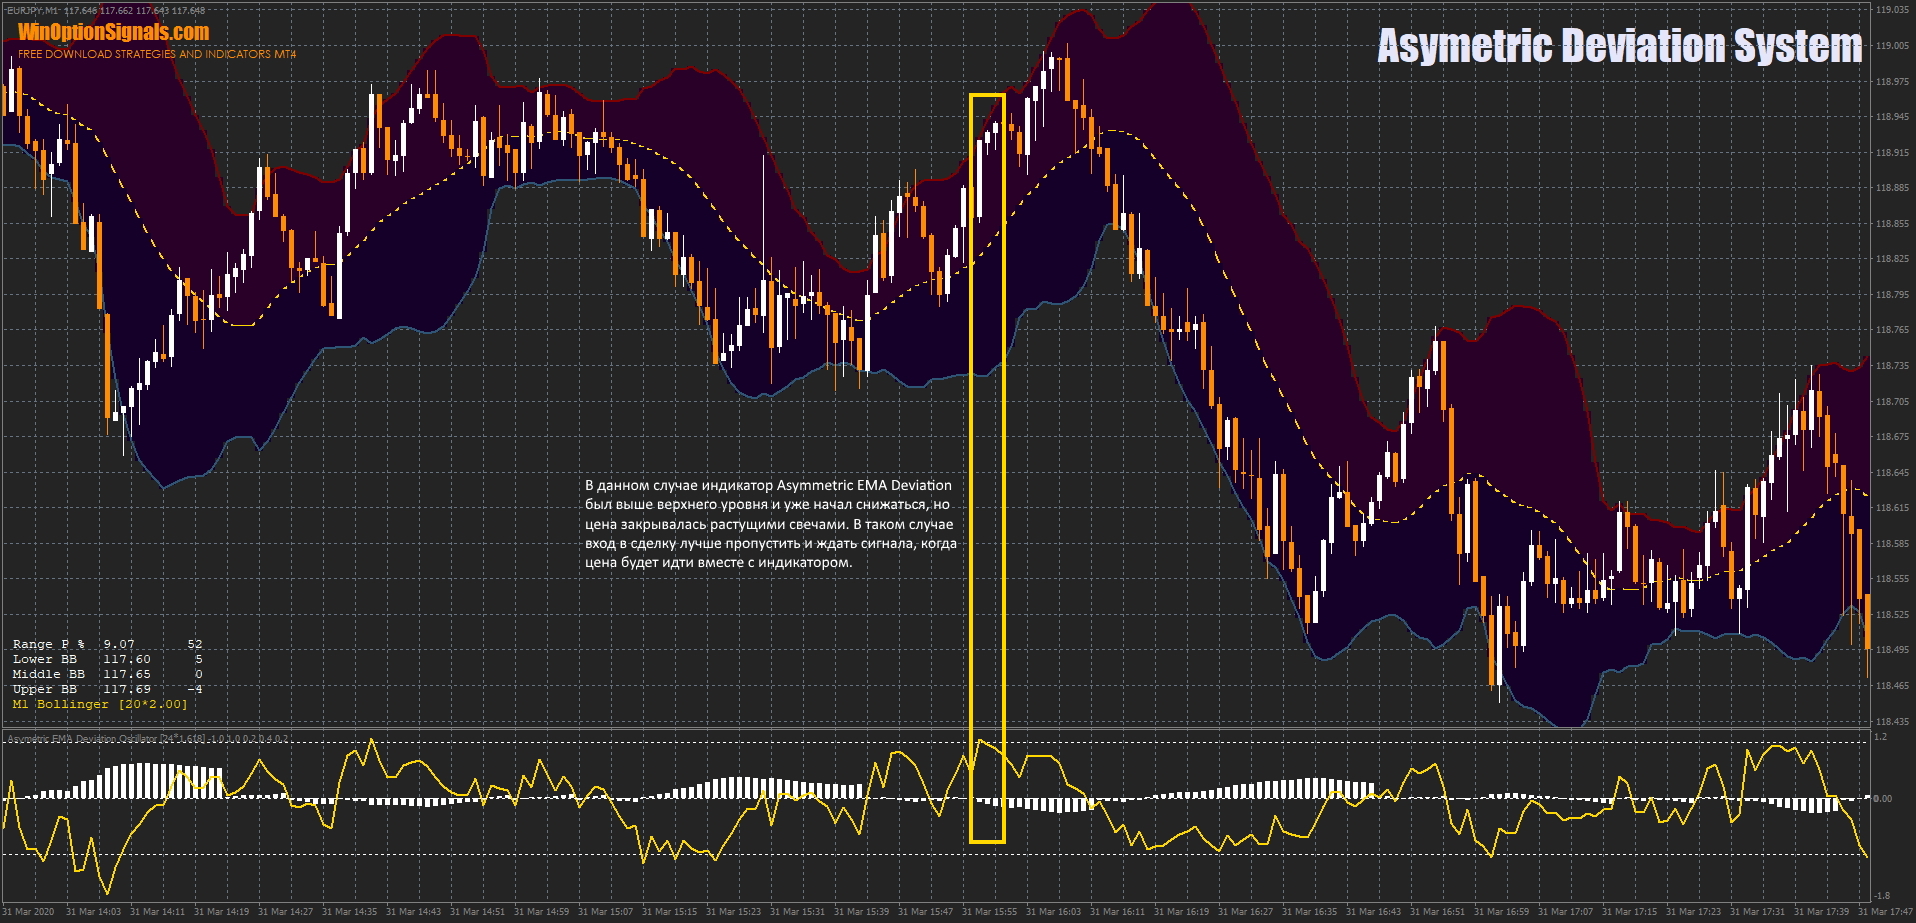Select the 31 Mar 15:55 time marker
This screenshot has height=923, width=1916.
(x=989, y=912)
